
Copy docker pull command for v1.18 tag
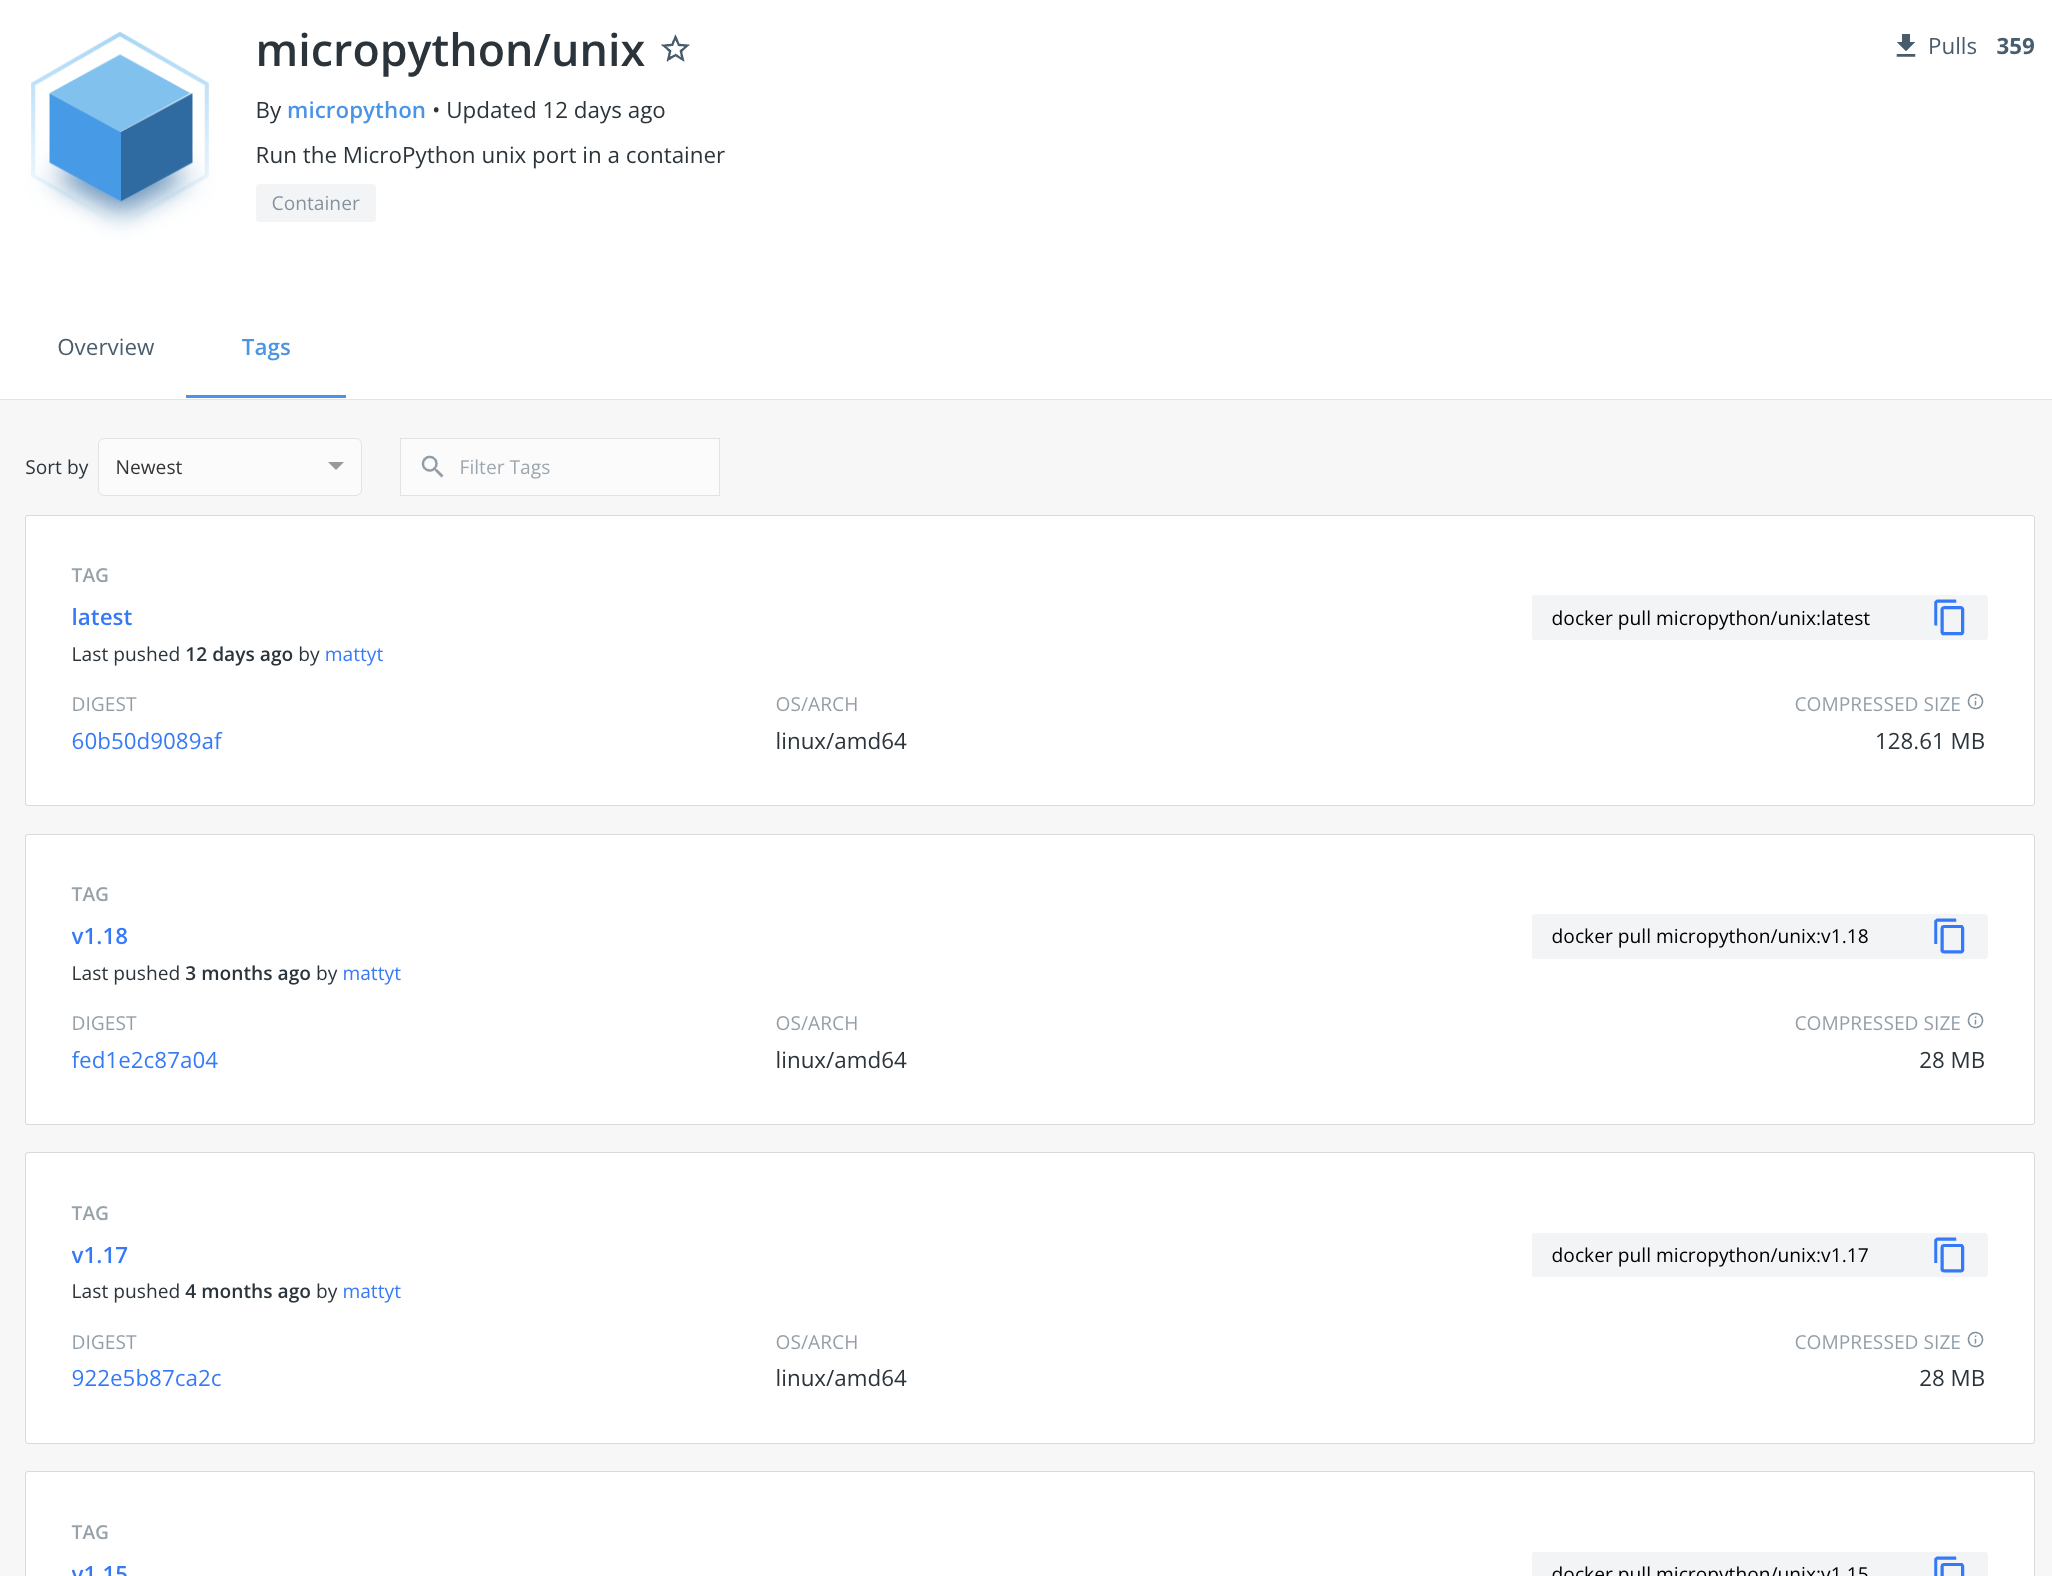click(1948, 937)
